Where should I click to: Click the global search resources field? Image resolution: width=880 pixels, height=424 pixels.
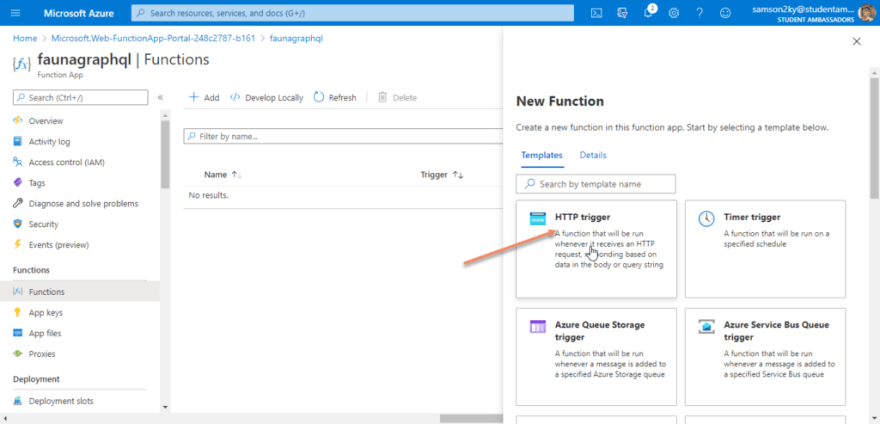[x=352, y=13]
